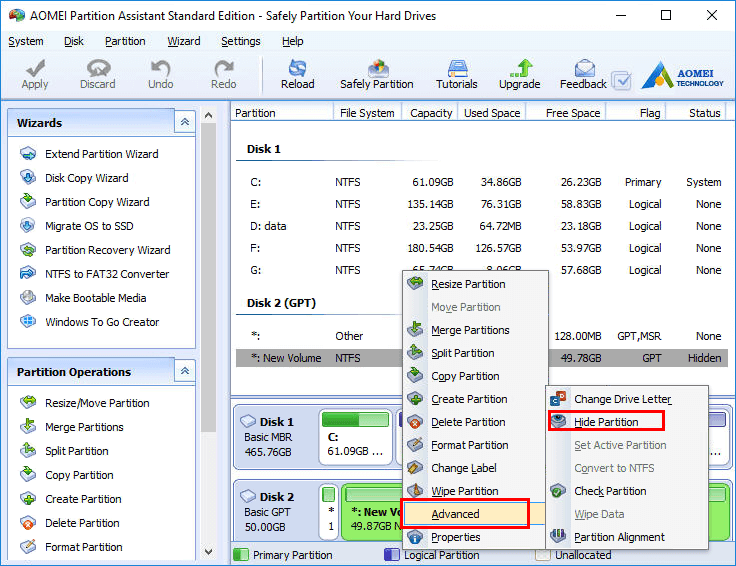Click the Check Partition submenu icon
736x566 pixels.
pyautogui.click(x=558, y=490)
